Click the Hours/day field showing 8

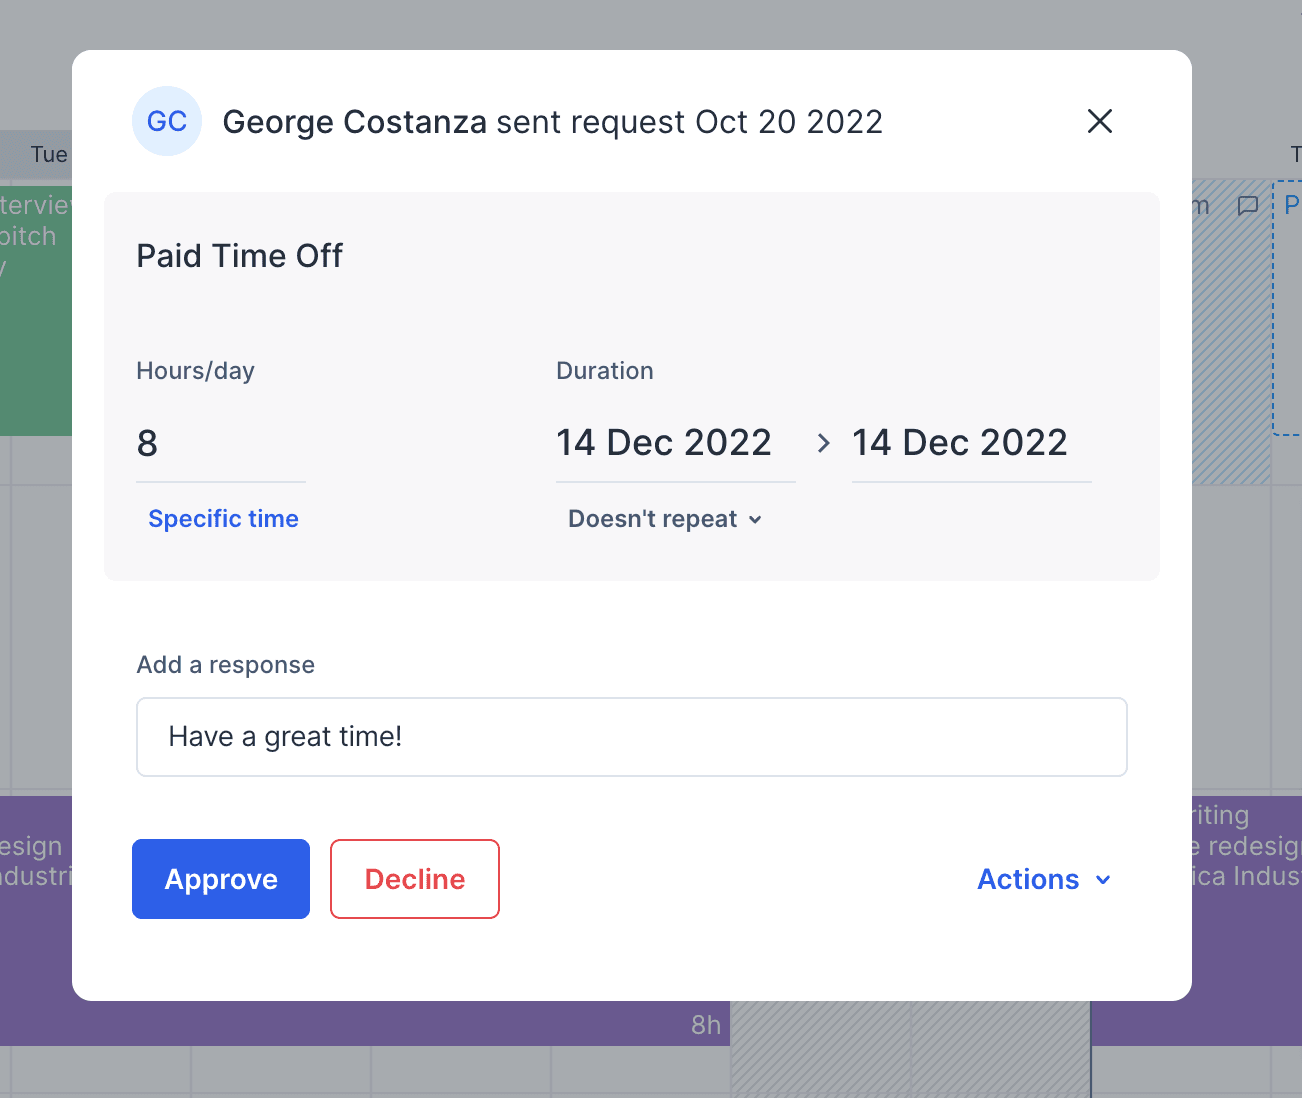tap(220, 443)
